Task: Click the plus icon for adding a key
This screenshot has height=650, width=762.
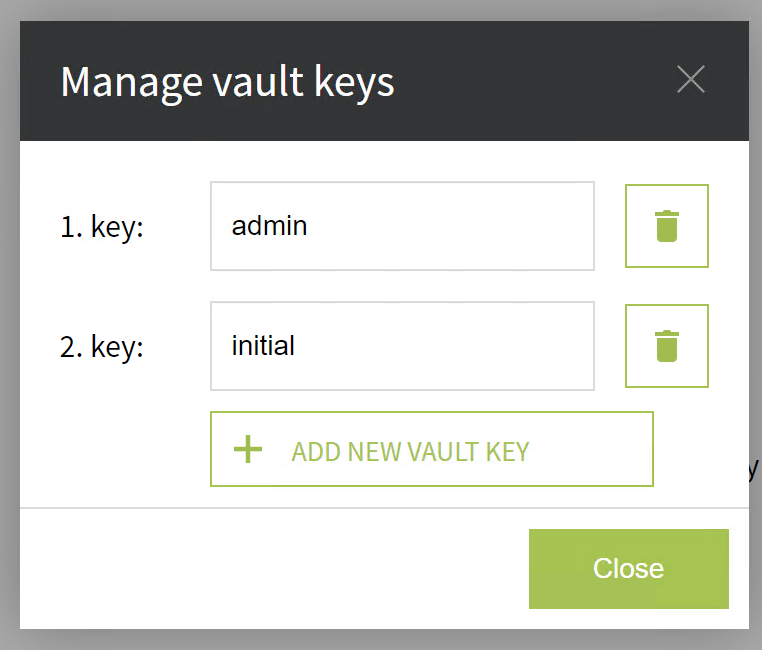Action: tap(247, 449)
